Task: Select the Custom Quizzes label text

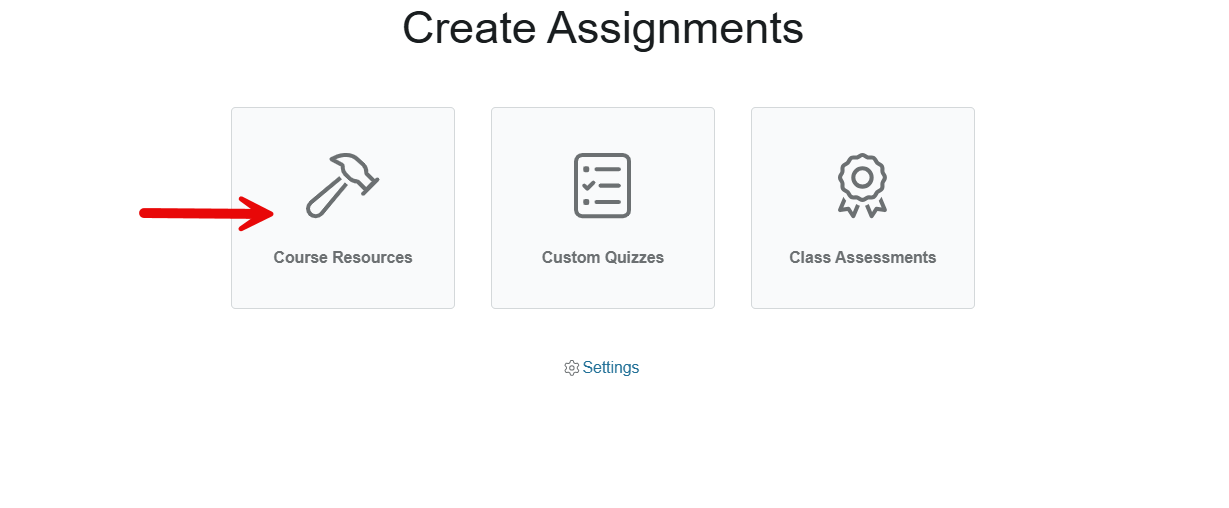Action: [603, 257]
